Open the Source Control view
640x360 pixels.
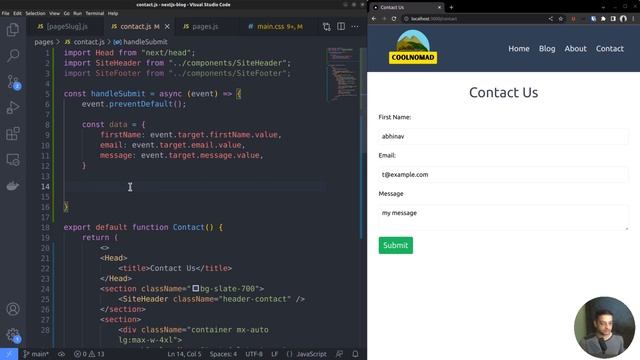point(13,82)
